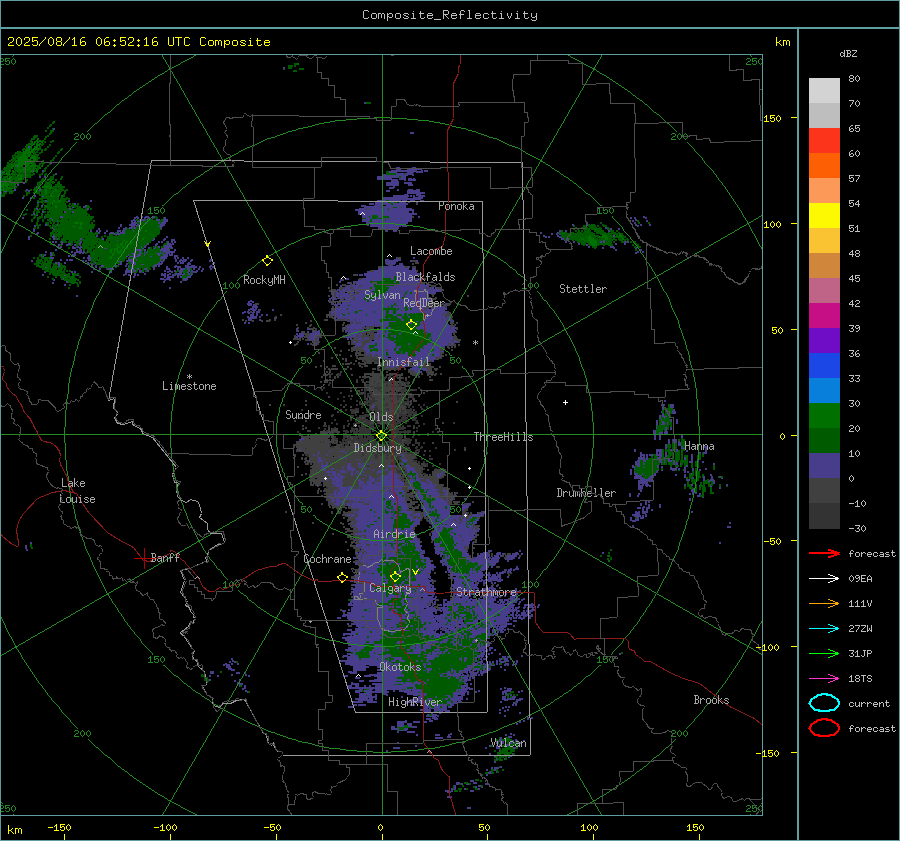Click the Composite_Reflectivity title text
The image size is (900, 841).
click(450, 15)
